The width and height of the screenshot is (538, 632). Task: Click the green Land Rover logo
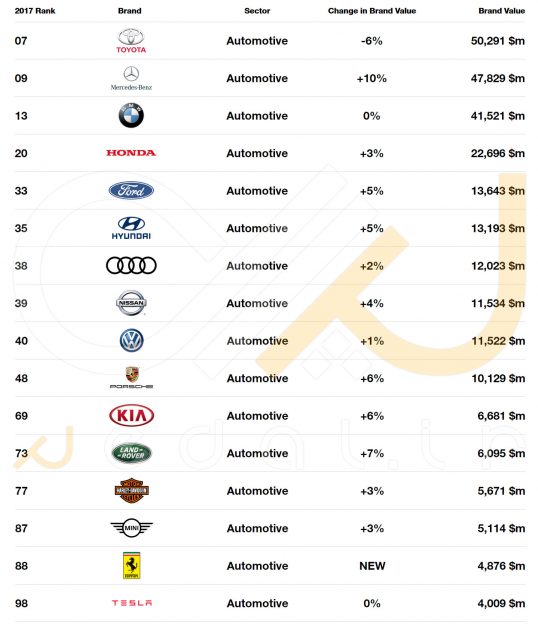point(131,453)
